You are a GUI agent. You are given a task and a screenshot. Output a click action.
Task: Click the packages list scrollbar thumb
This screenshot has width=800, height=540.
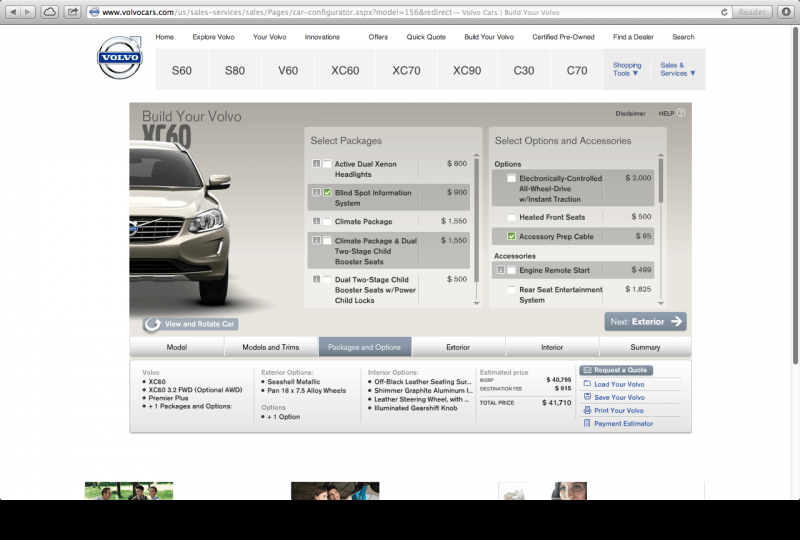point(477,219)
